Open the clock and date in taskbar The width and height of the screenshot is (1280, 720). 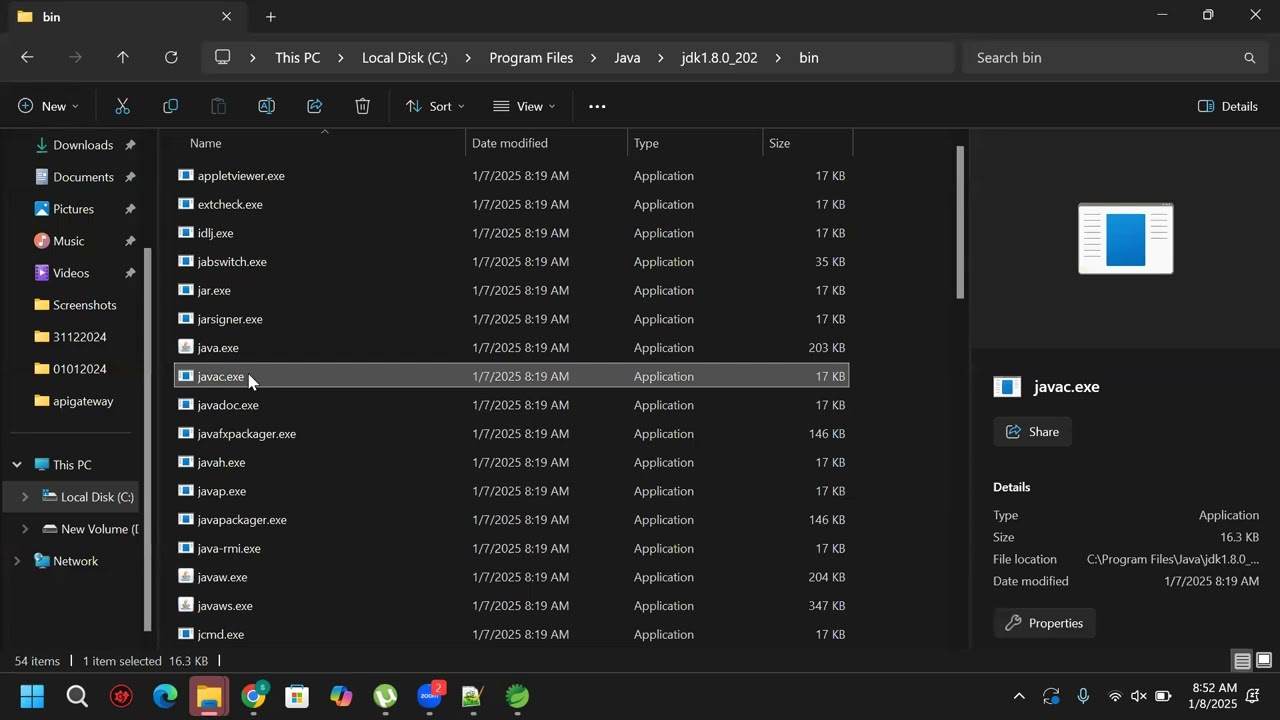(x=1212, y=696)
